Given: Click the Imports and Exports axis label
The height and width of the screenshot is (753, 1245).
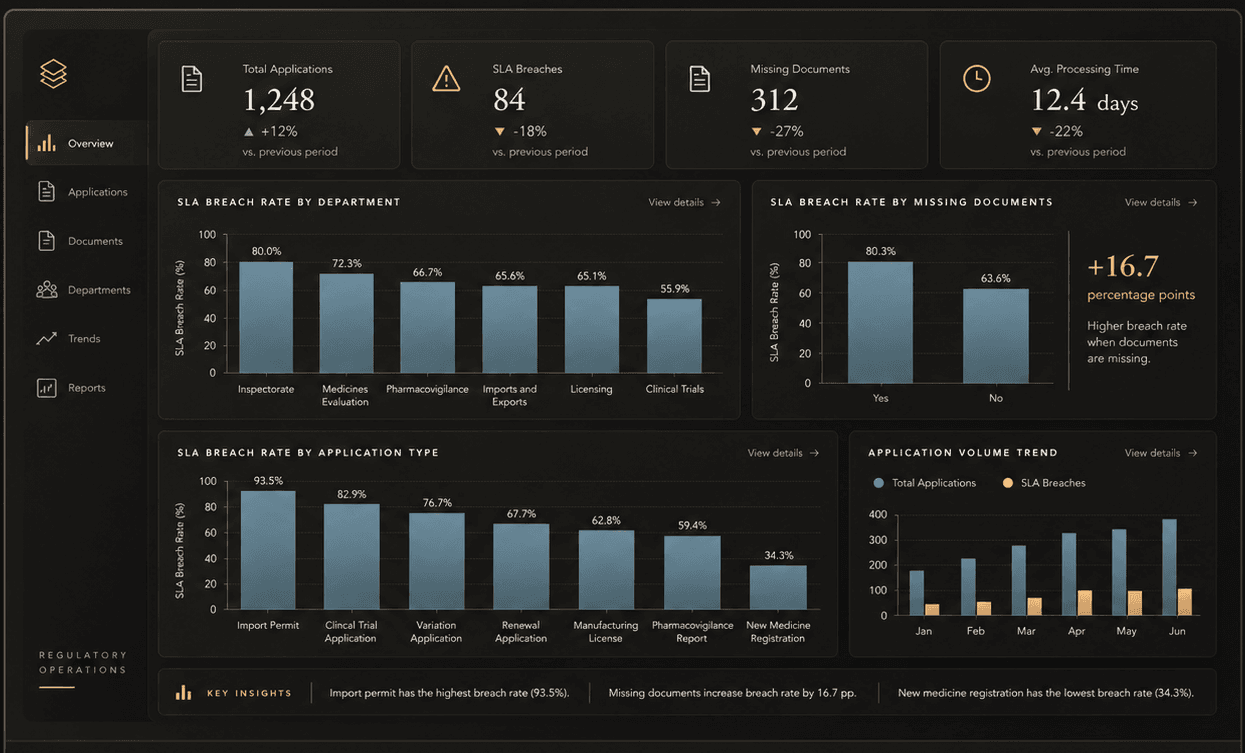Looking at the screenshot, I should tap(510, 395).
